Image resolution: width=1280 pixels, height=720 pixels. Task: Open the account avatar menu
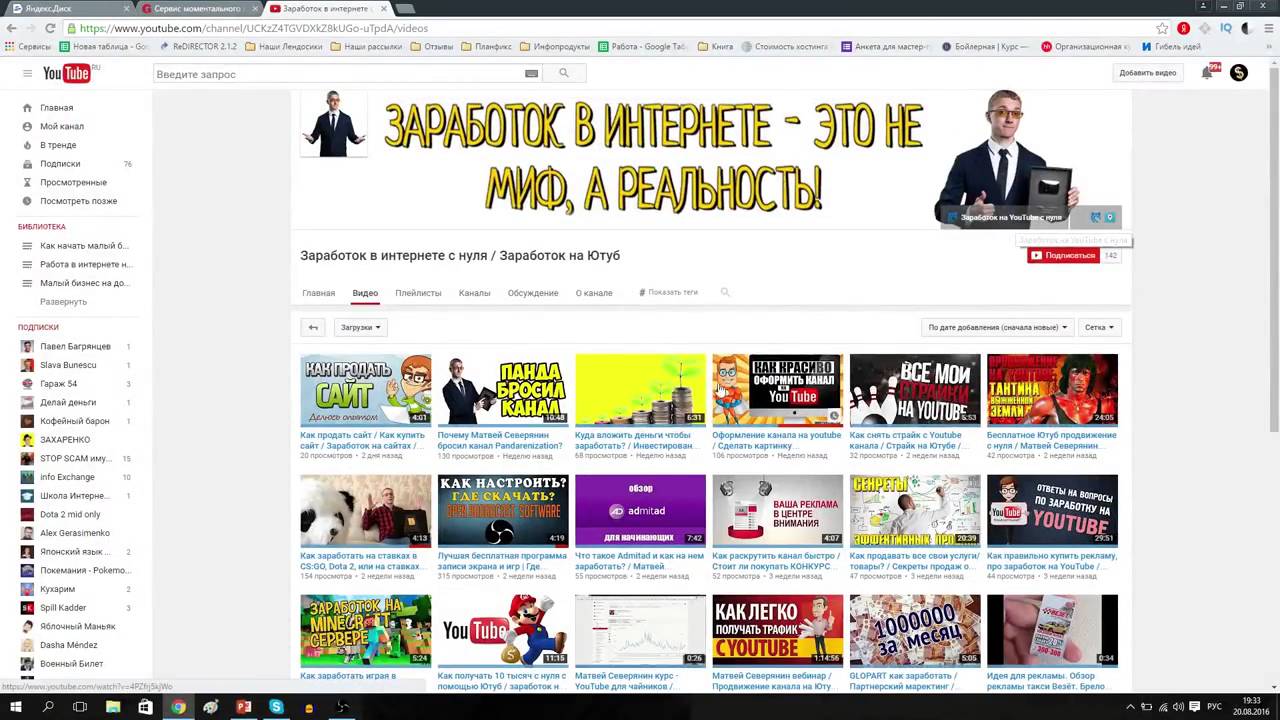pyautogui.click(x=1239, y=72)
